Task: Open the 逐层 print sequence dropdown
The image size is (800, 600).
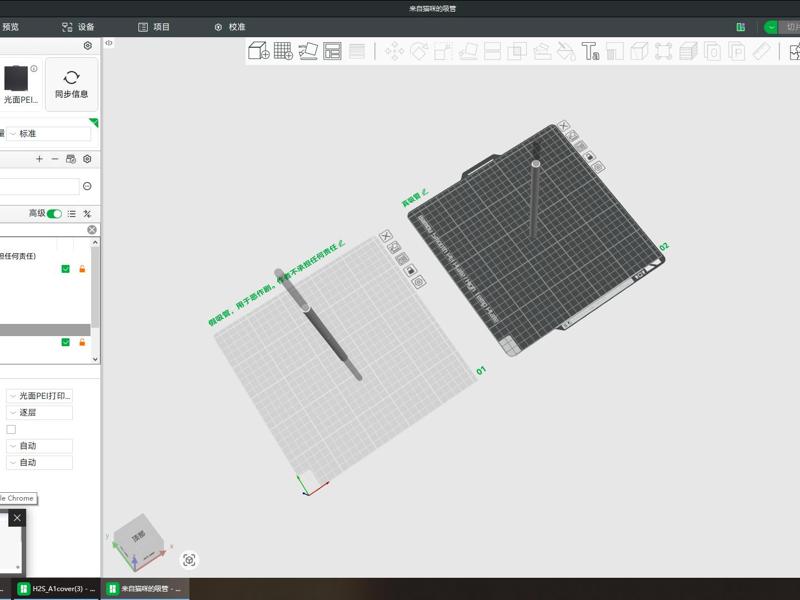Action: pyautogui.click(x=39, y=412)
